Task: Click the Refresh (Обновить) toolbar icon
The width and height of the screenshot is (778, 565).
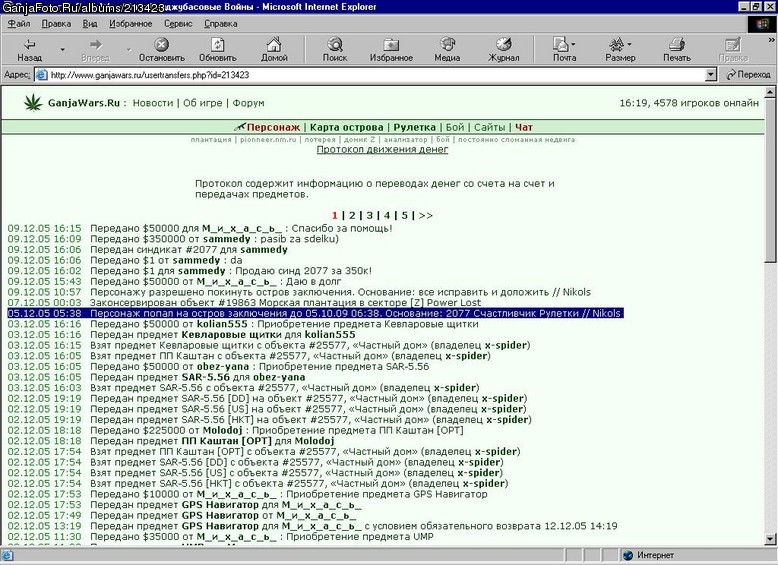Action: [x=218, y=45]
